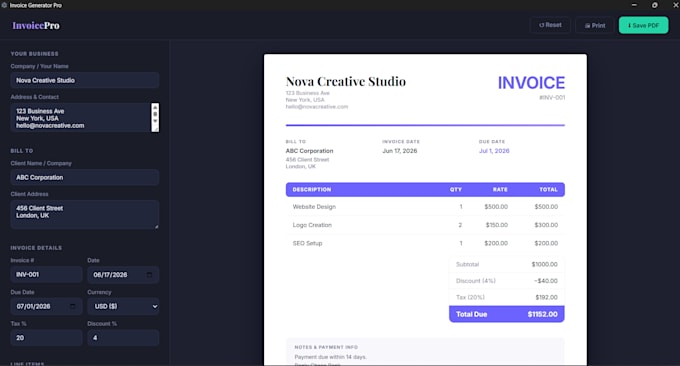Viewport: 680px width, 366px height.
Task: Edit the Client Address textarea
Action: [x=85, y=214]
